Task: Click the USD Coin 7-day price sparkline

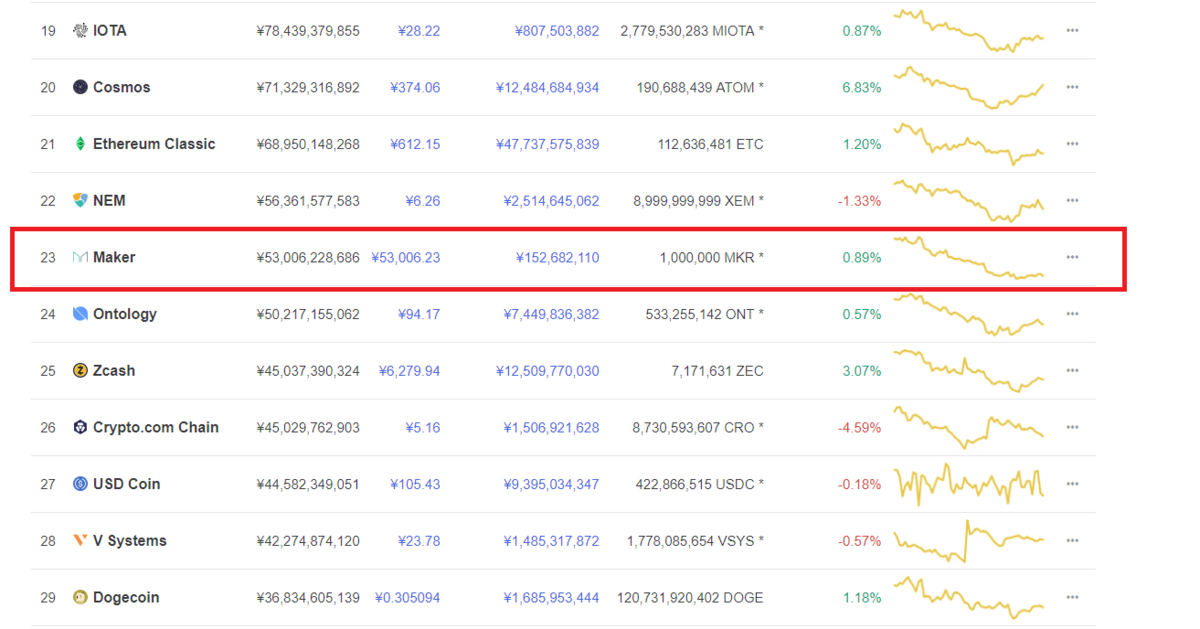Action: click(x=969, y=484)
